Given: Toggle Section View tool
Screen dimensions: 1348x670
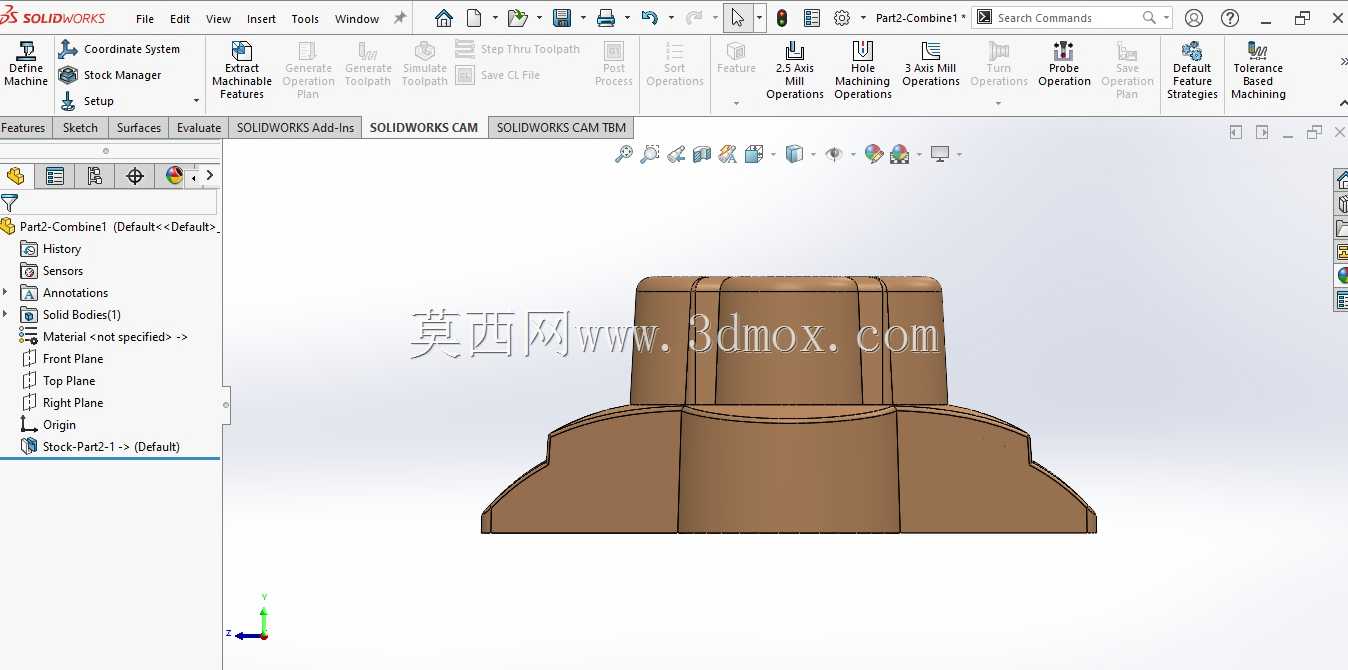Looking at the screenshot, I should point(702,154).
